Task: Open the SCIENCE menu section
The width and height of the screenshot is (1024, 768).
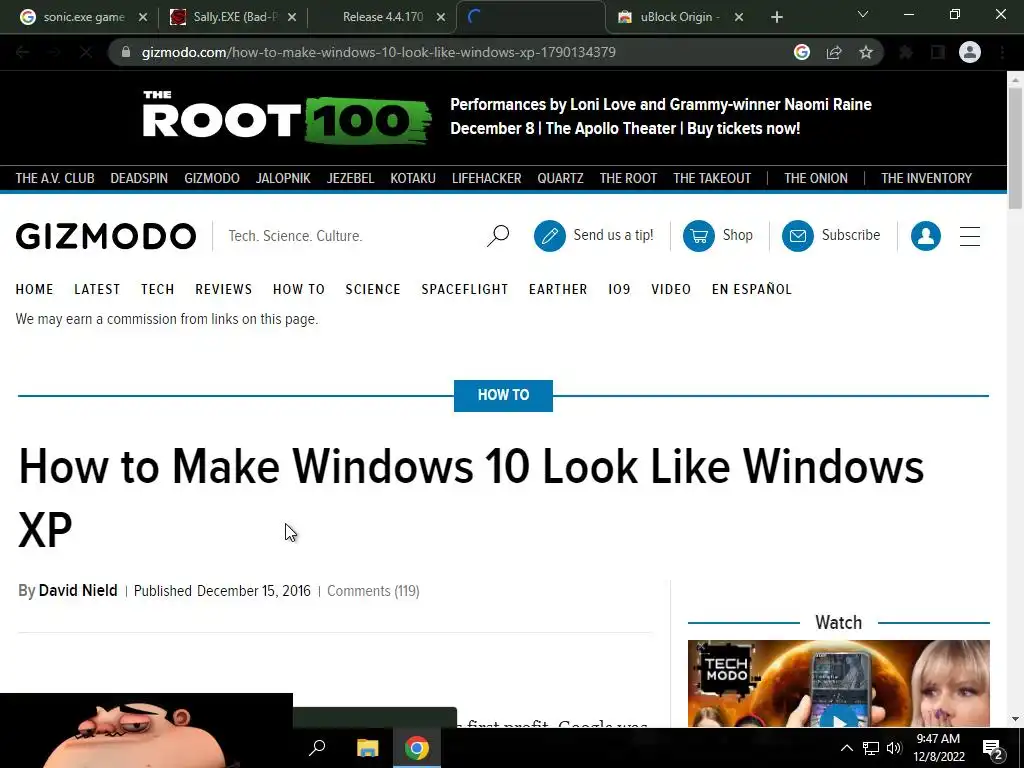Action: (x=373, y=289)
